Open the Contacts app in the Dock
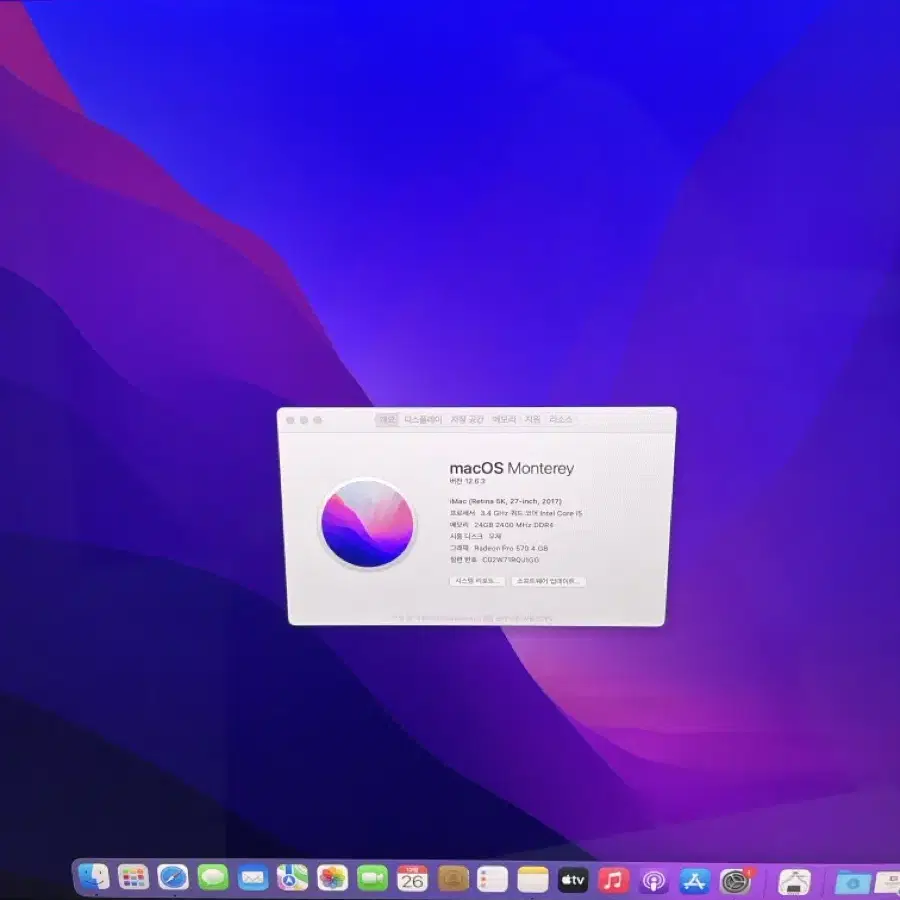 click(453, 879)
